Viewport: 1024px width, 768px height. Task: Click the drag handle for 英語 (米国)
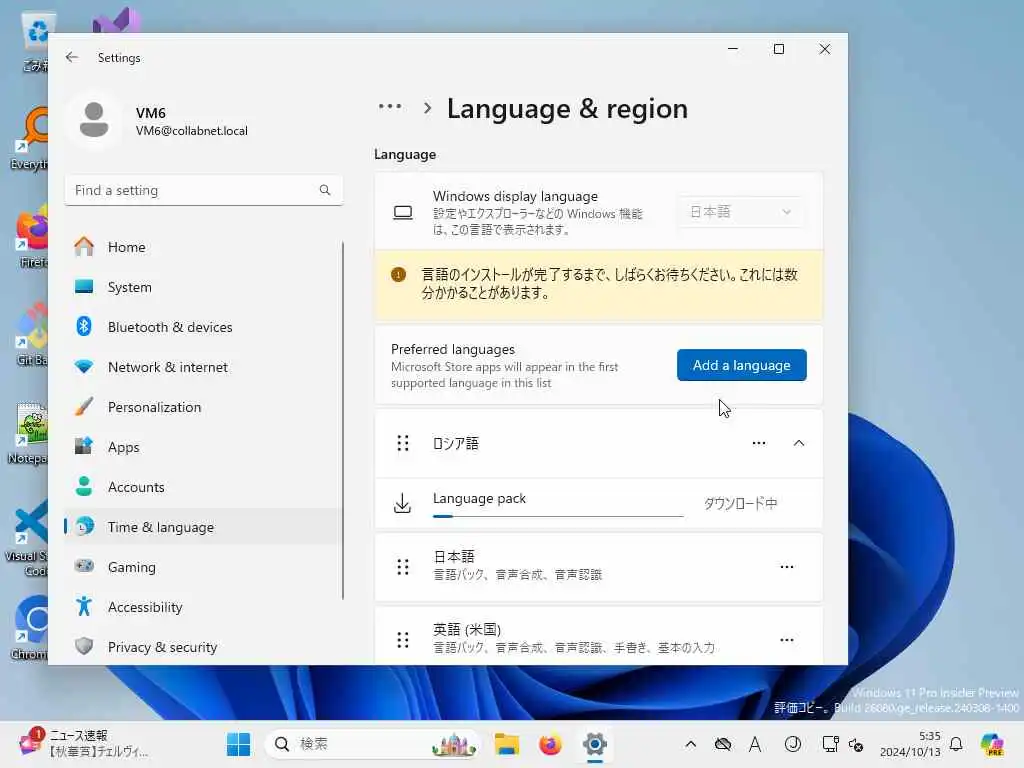pyautogui.click(x=403, y=640)
